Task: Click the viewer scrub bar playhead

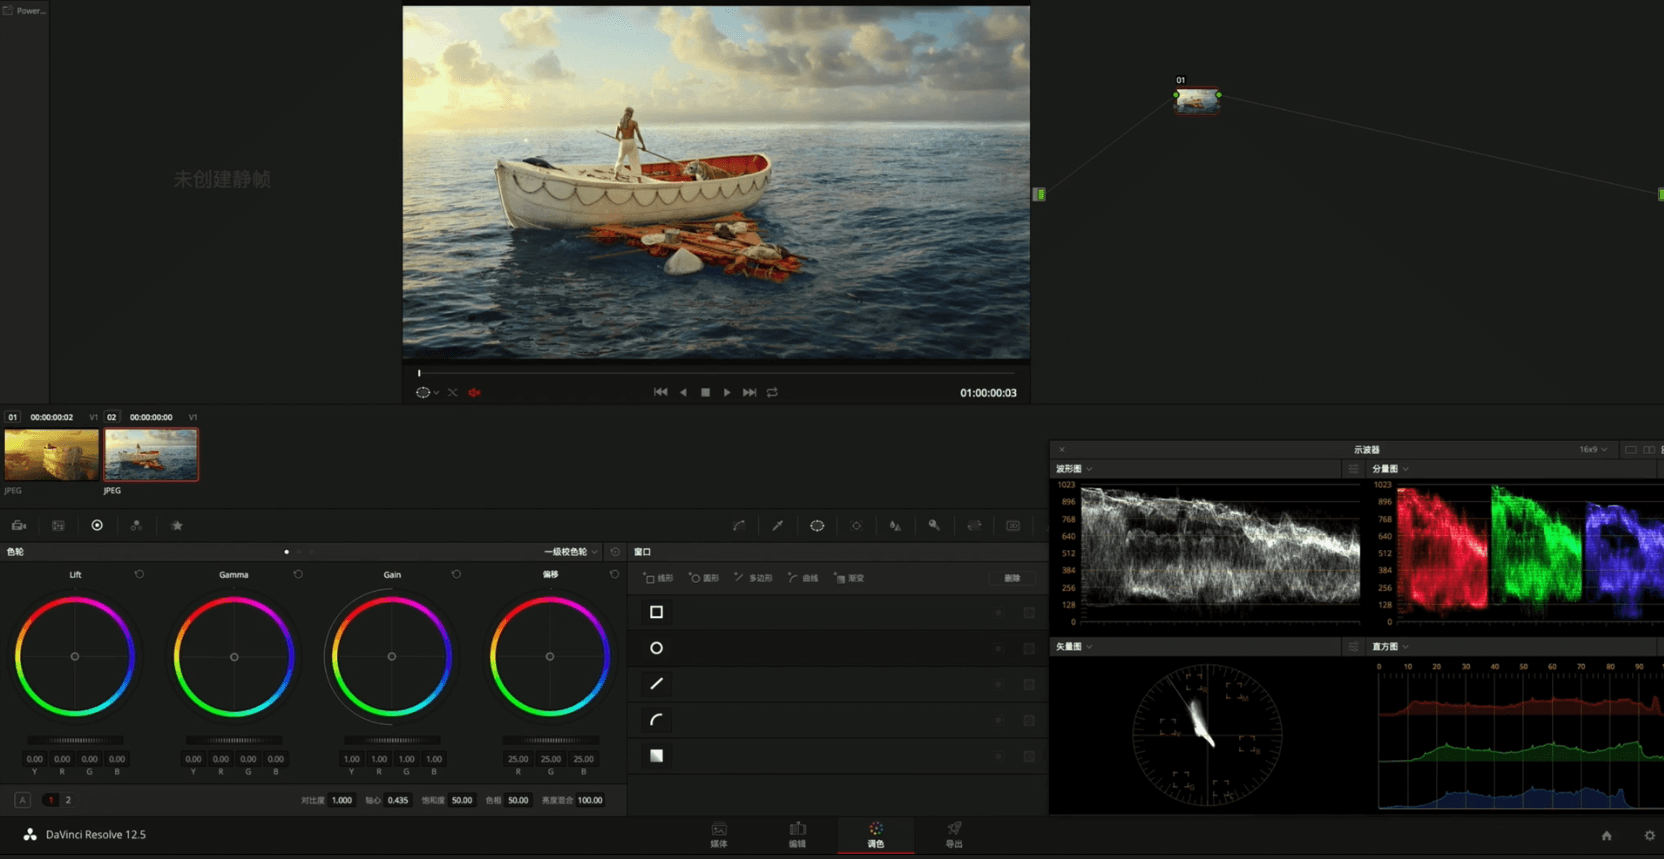Action: (x=419, y=373)
